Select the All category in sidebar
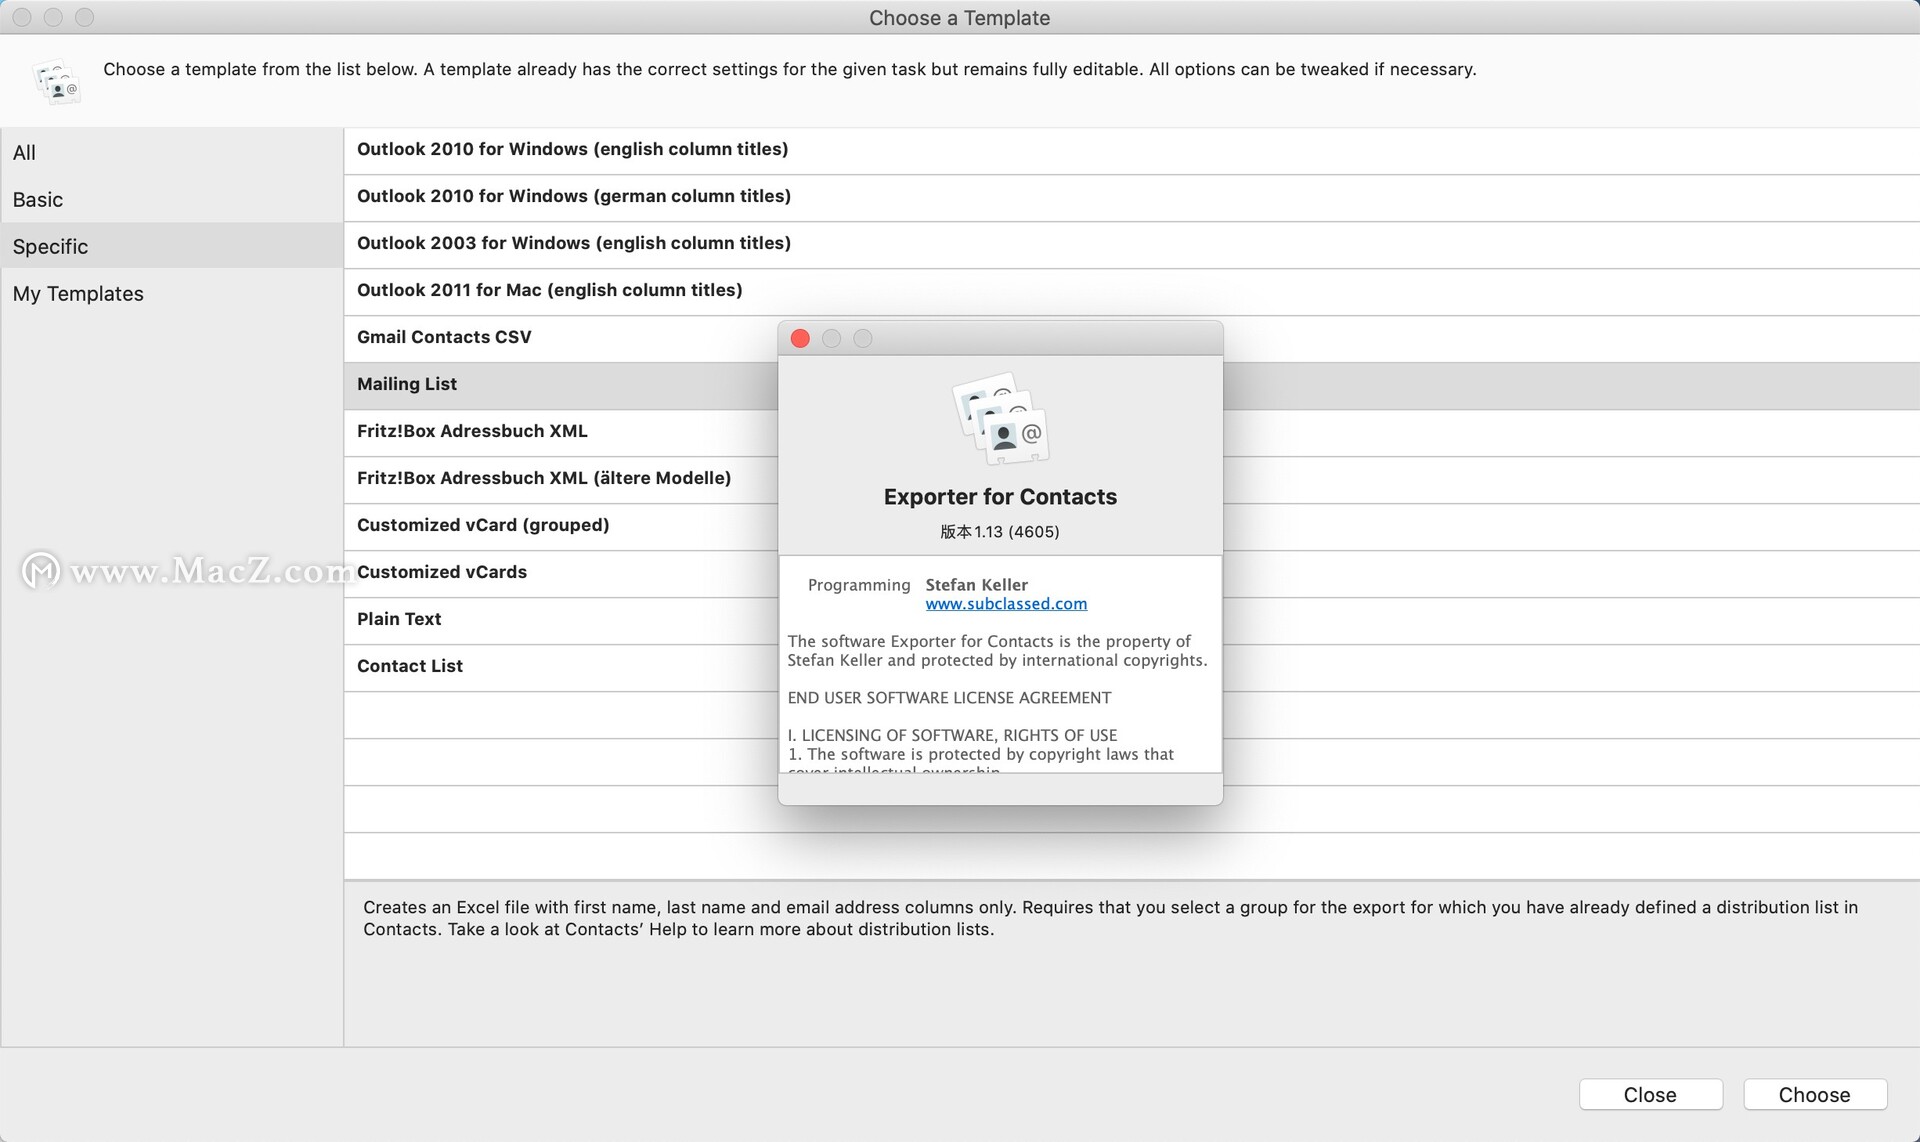Screen dimensions: 1920x1142 tap(171, 152)
